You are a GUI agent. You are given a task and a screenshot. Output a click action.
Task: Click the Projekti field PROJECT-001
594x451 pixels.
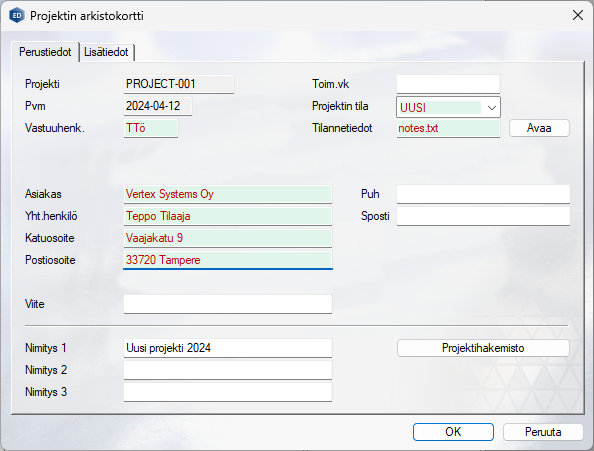179,84
